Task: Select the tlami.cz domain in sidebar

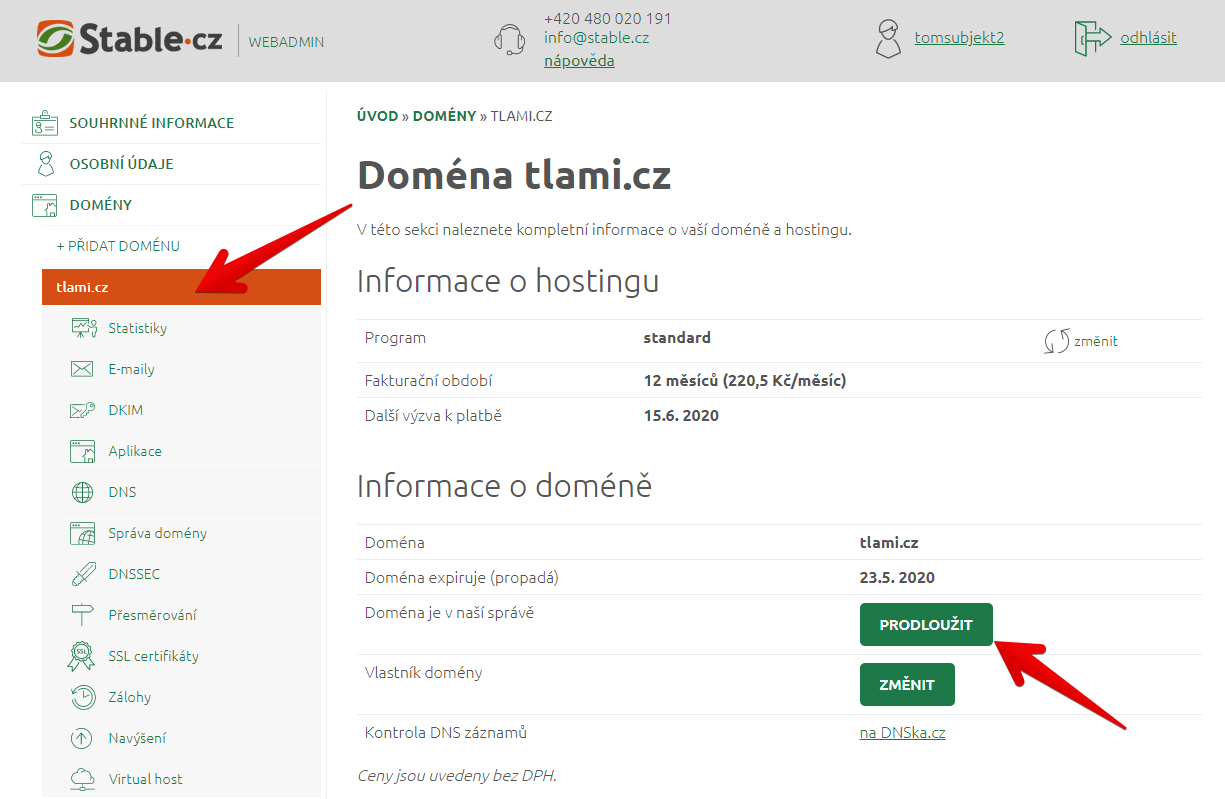Action: [181, 287]
